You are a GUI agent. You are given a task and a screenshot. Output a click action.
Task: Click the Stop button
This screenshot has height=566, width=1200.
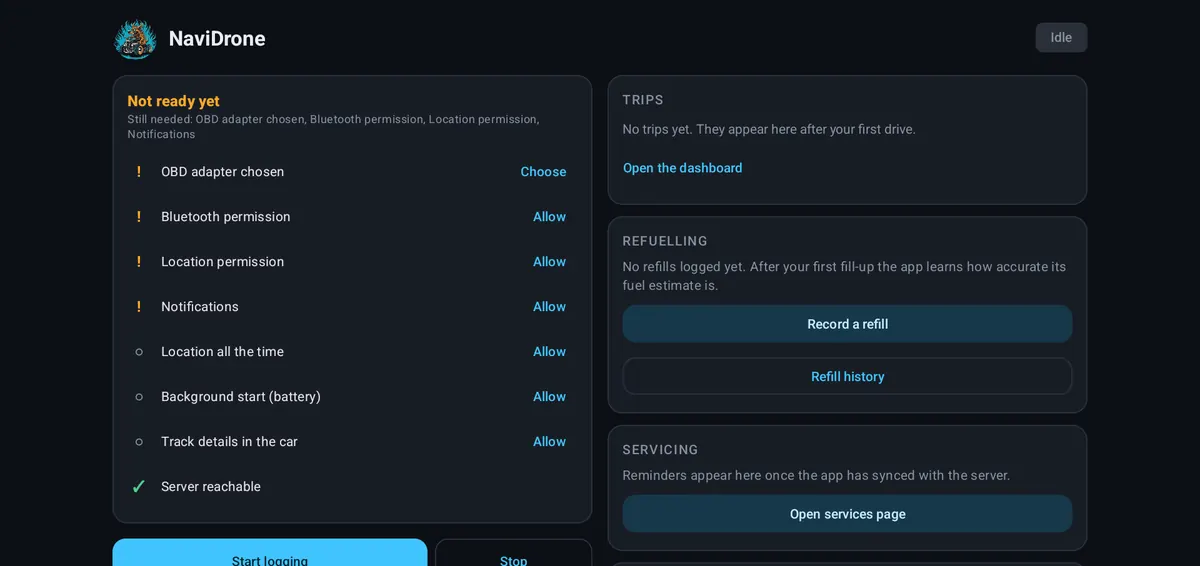513,553
